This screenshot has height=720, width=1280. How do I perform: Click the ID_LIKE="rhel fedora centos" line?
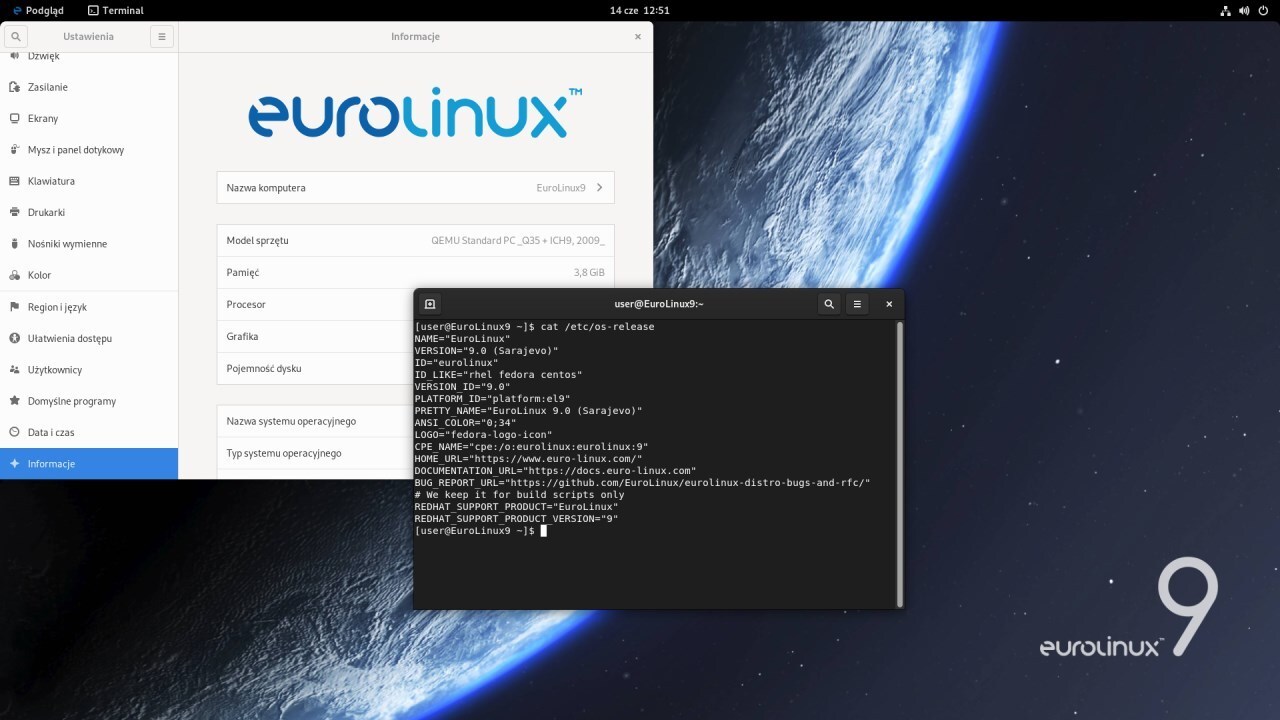(499, 375)
